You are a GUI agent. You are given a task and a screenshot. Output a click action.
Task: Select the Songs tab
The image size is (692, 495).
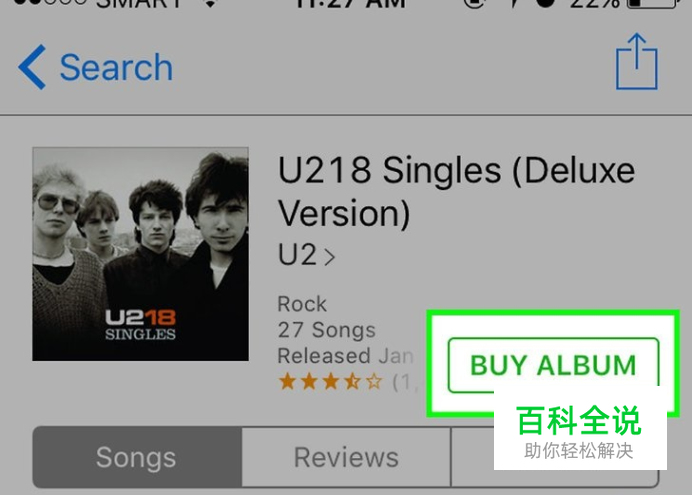click(x=137, y=457)
